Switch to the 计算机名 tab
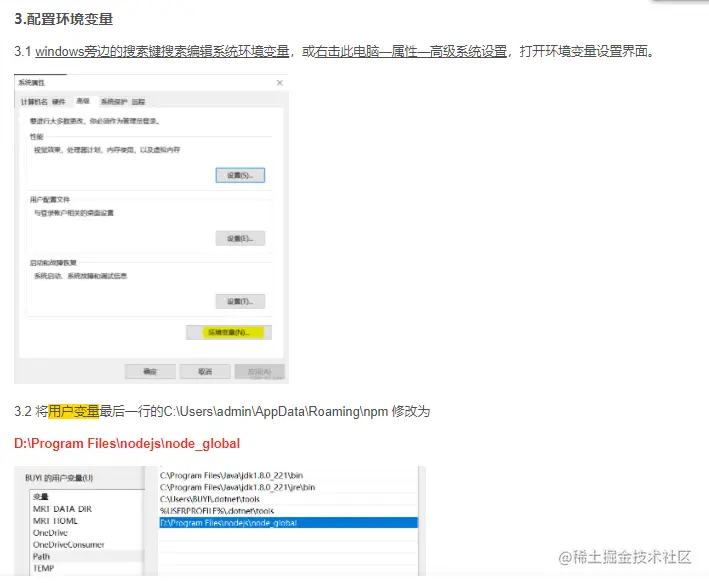Image resolution: width=709 pixels, height=583 pixels. click(34, 102)
